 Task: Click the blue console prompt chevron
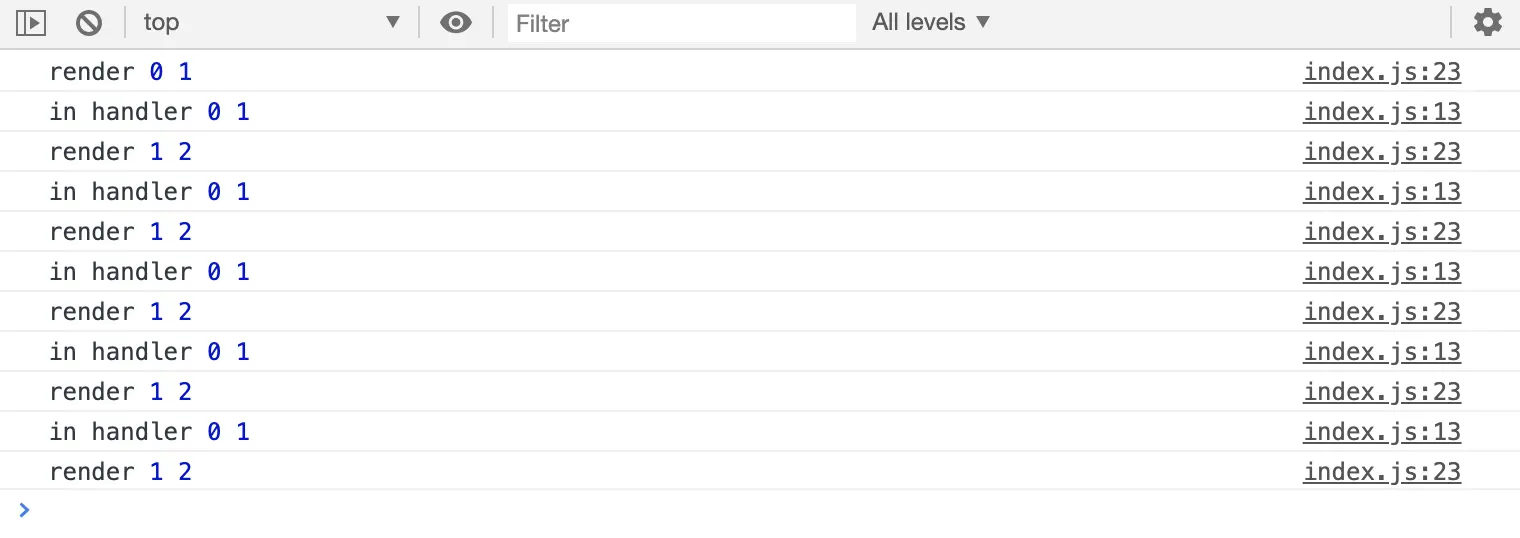25,510
